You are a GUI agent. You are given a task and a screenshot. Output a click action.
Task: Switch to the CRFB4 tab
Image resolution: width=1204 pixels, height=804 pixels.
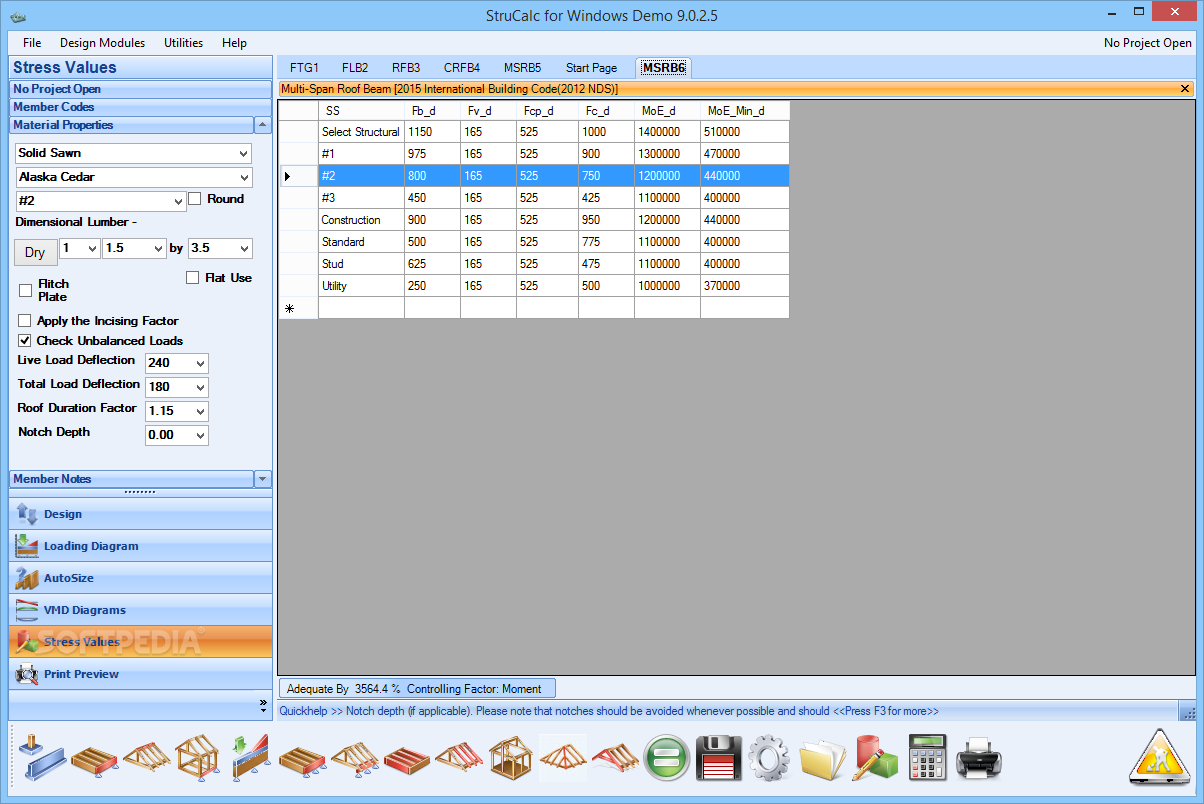point(462,68)
